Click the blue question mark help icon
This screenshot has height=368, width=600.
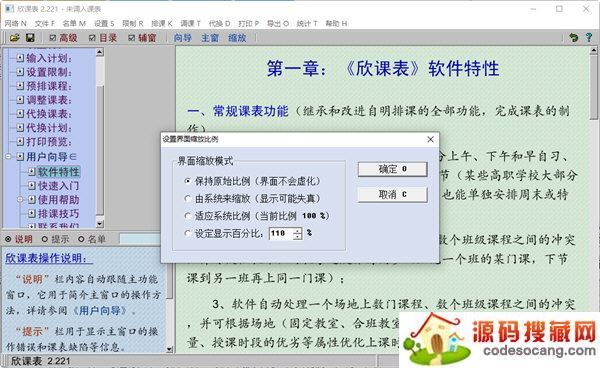[x=589, y=37]
